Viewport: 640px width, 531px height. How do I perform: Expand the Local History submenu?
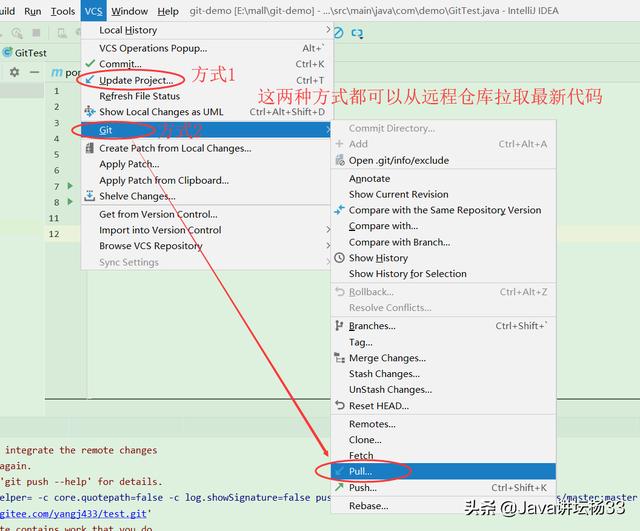(x=207, y=30)
